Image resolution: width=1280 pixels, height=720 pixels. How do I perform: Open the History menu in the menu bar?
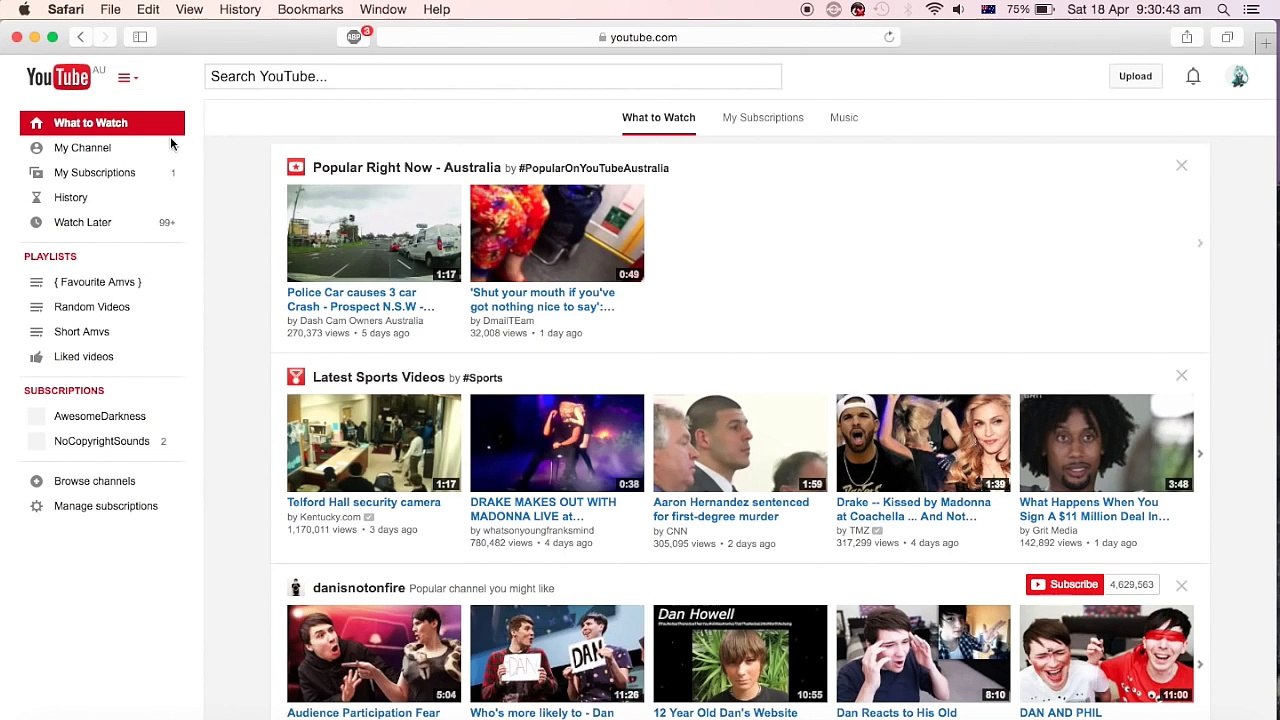point(240,9)
